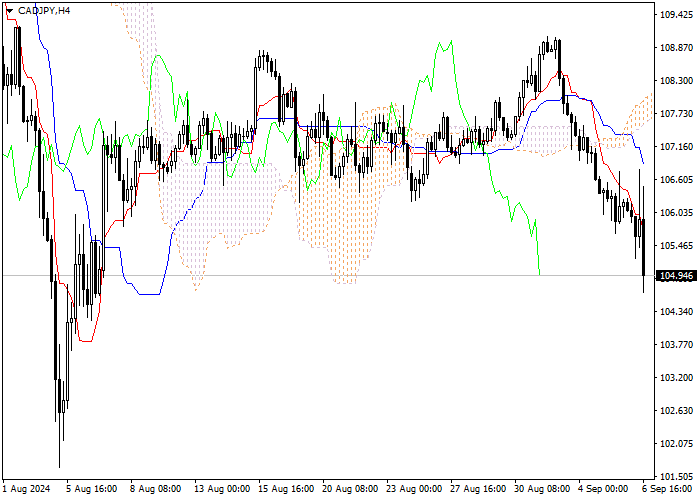This screenshot has width=700, height=500.
Task: Click price axis value 102.630
Action: pyautogui.click(x=676, y=411)
